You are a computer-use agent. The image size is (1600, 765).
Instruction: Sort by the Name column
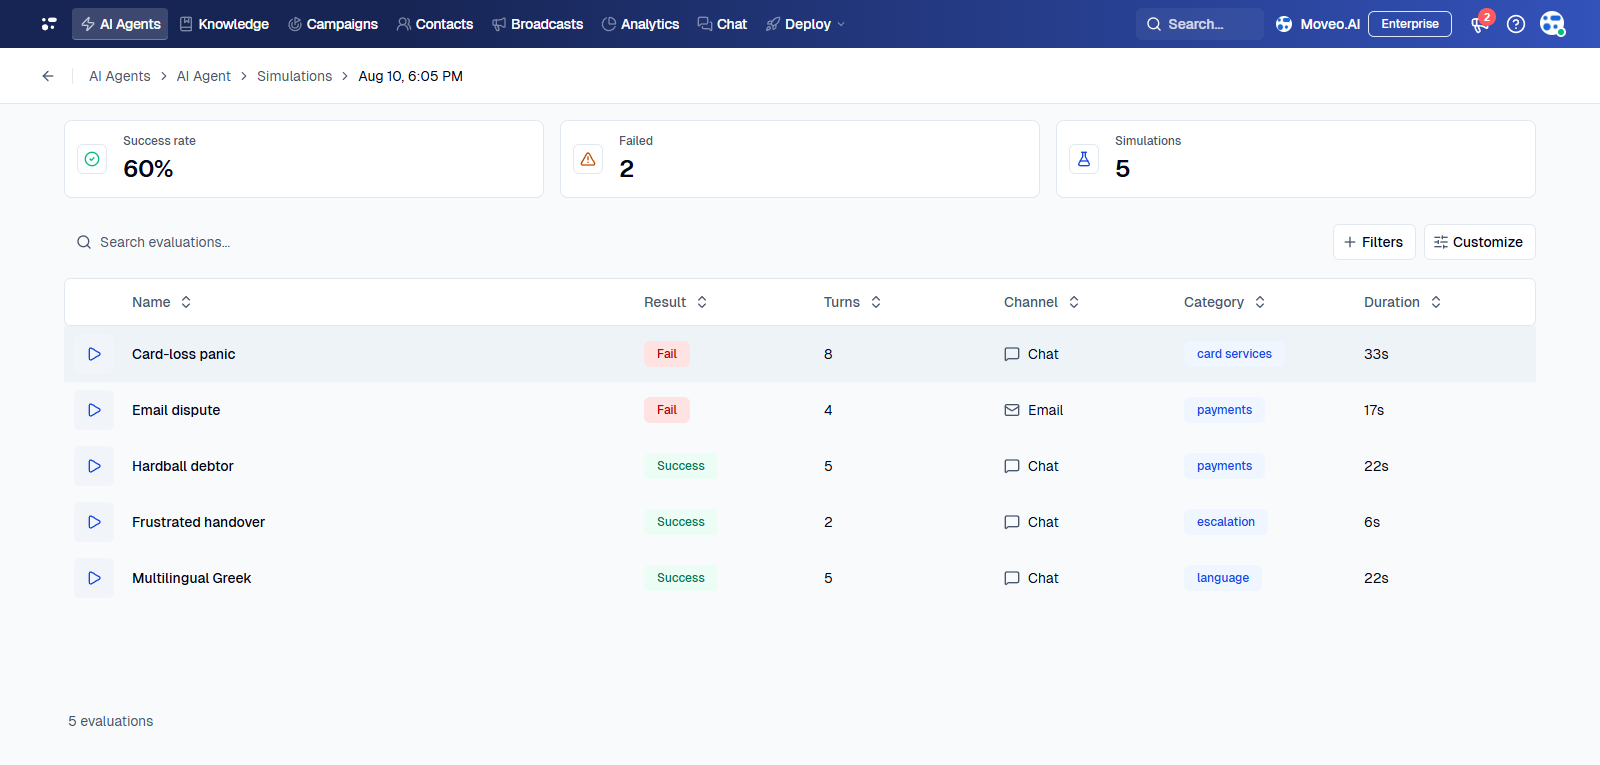pyautogui.click(x=161, y=302)
